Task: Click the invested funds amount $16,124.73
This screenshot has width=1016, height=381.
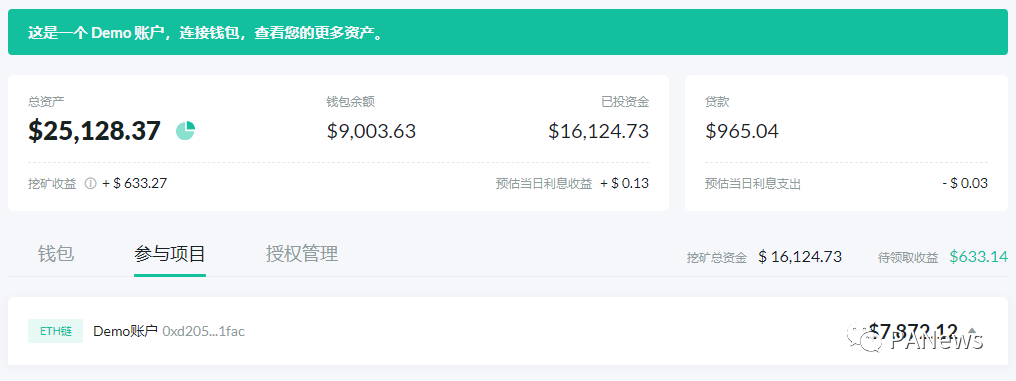Action: [x=599, y=131]
